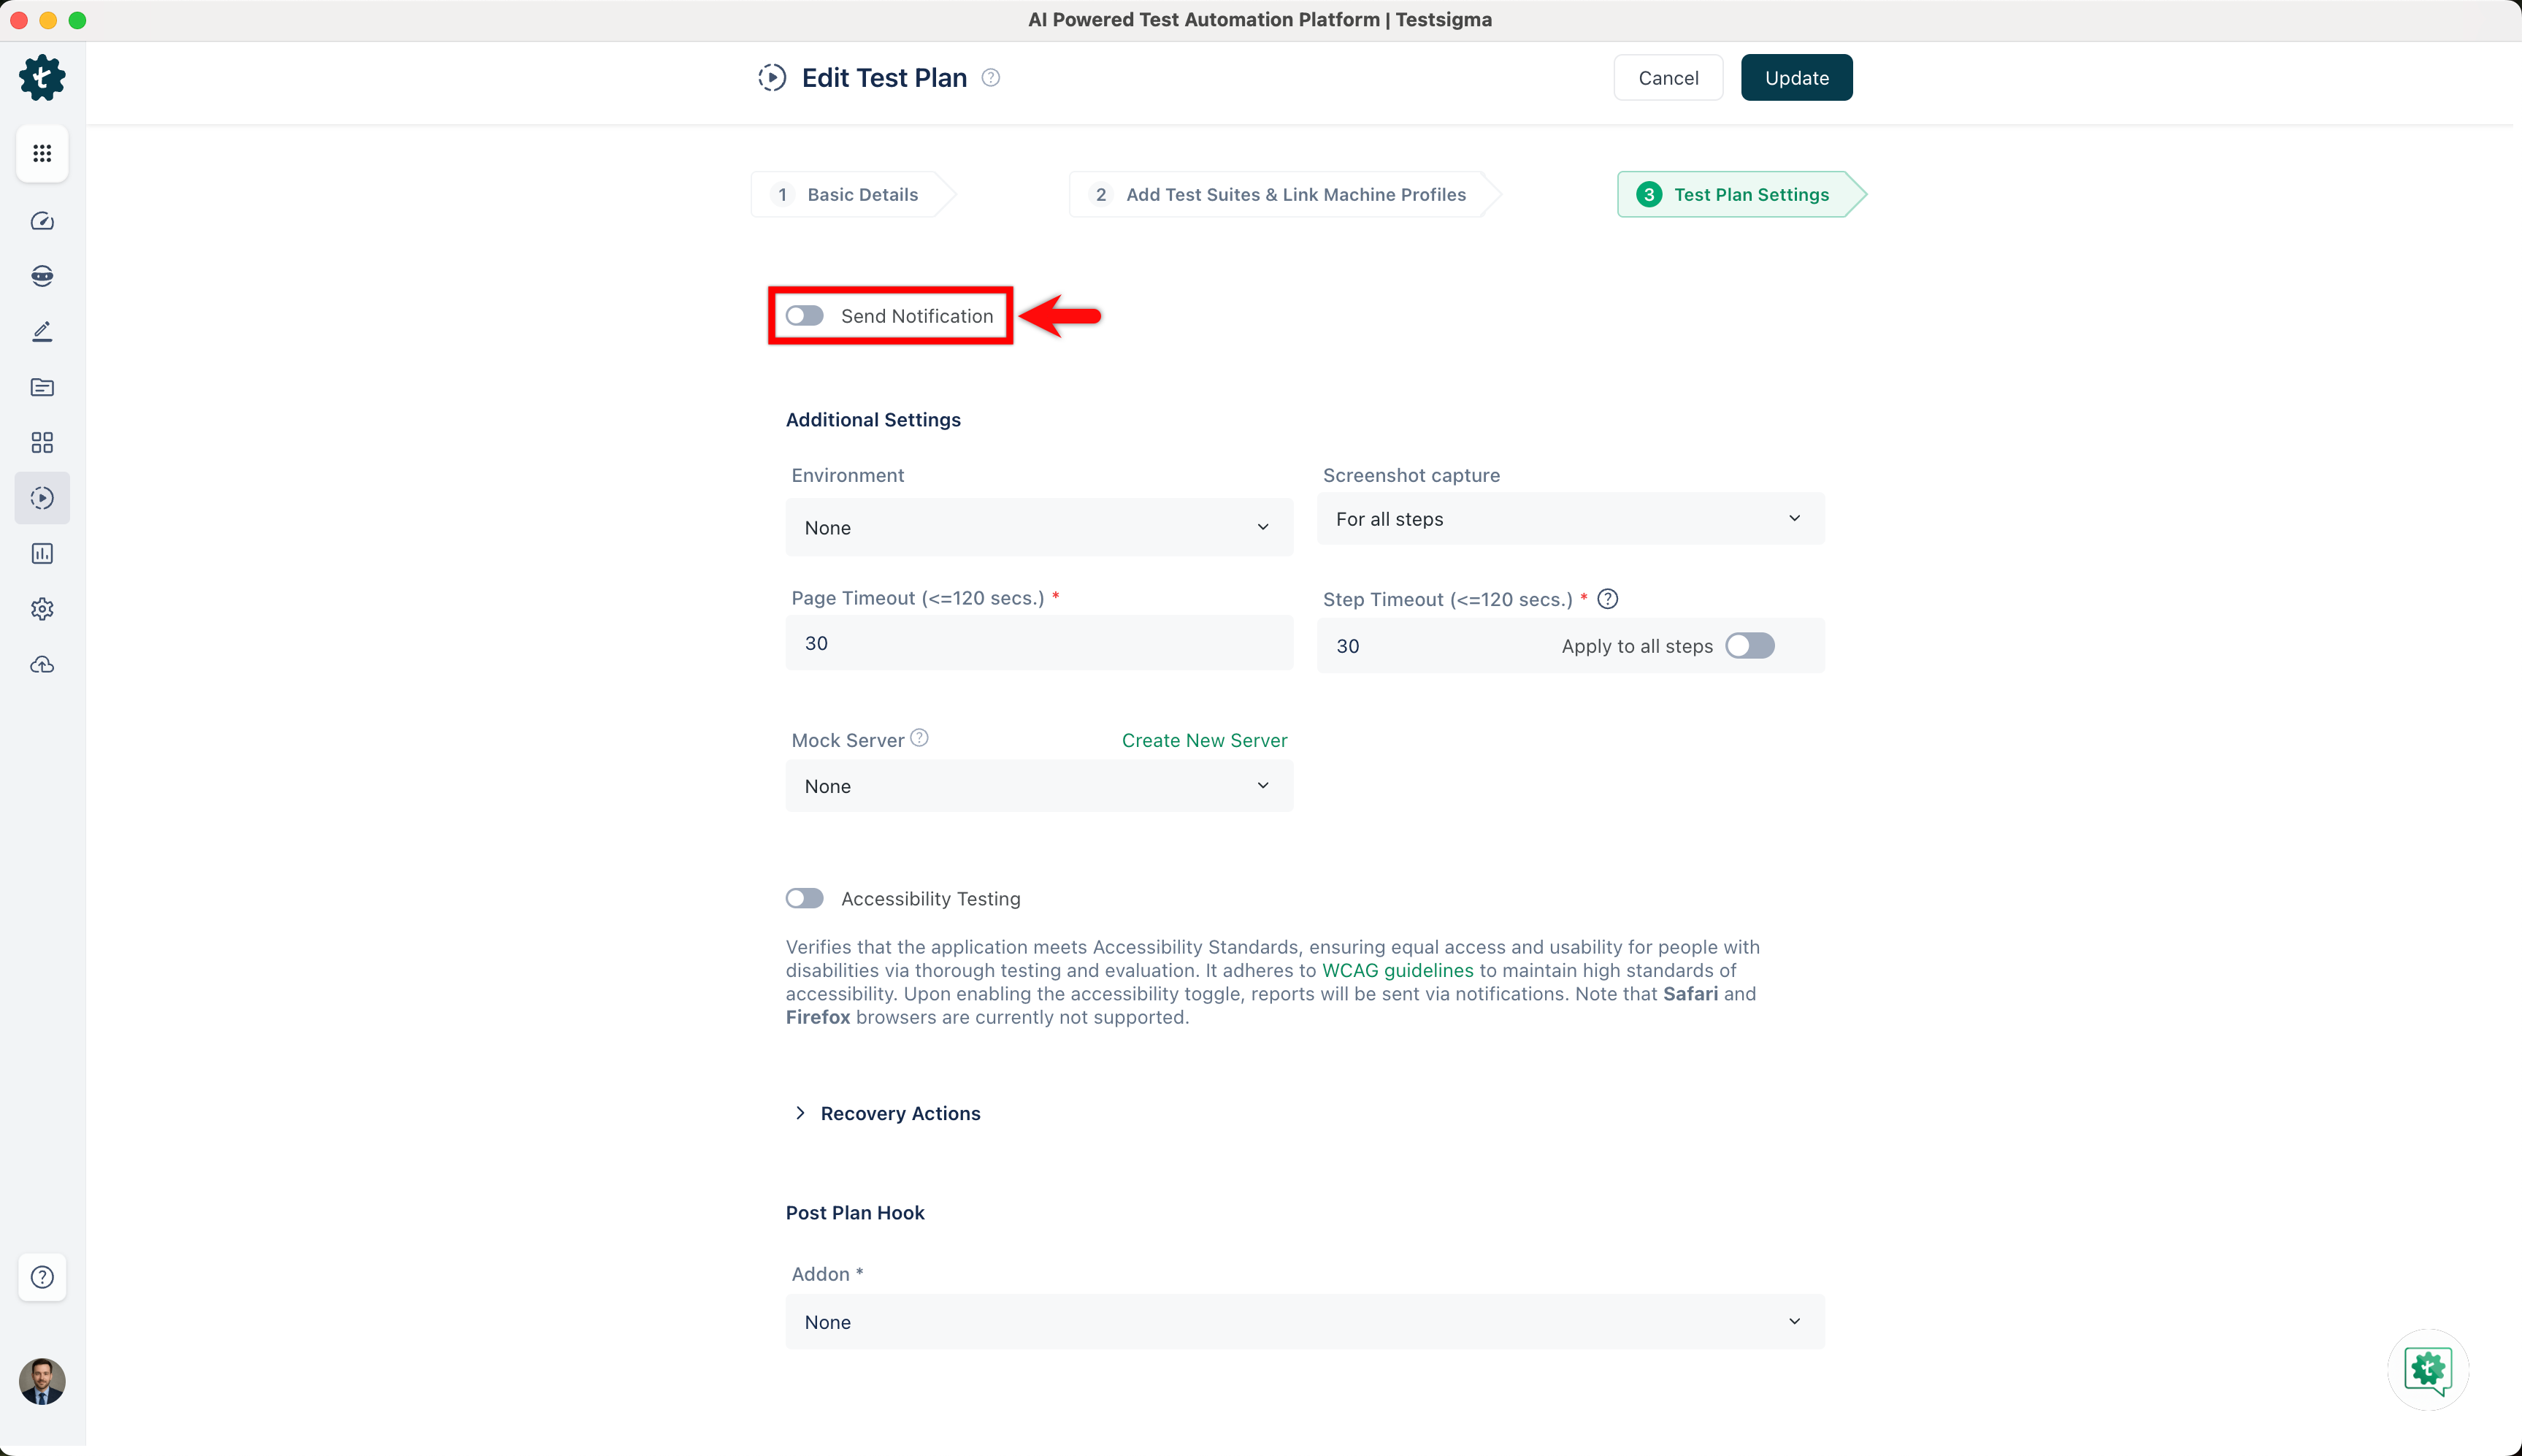This screenshot has height=1456, width=2522.
Task: Open the Reports chart icon in sidebar
Action: [x=42, y=554]
